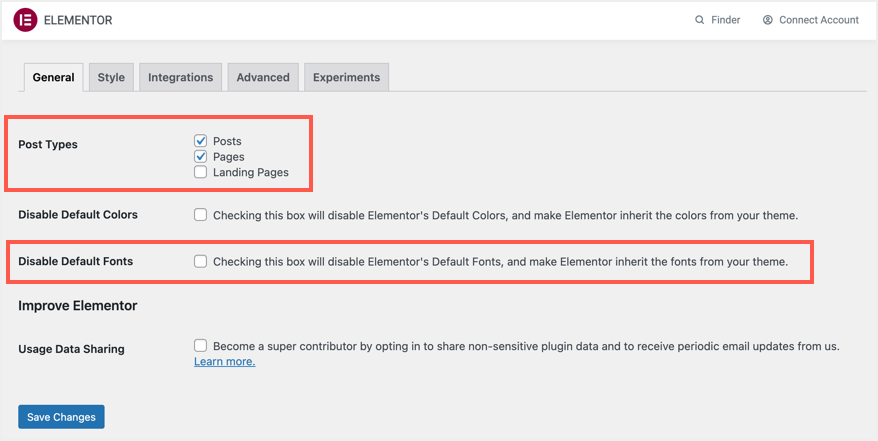Click the Connect Account link
This screenshot has width=878, height=441.
point(819,20)
